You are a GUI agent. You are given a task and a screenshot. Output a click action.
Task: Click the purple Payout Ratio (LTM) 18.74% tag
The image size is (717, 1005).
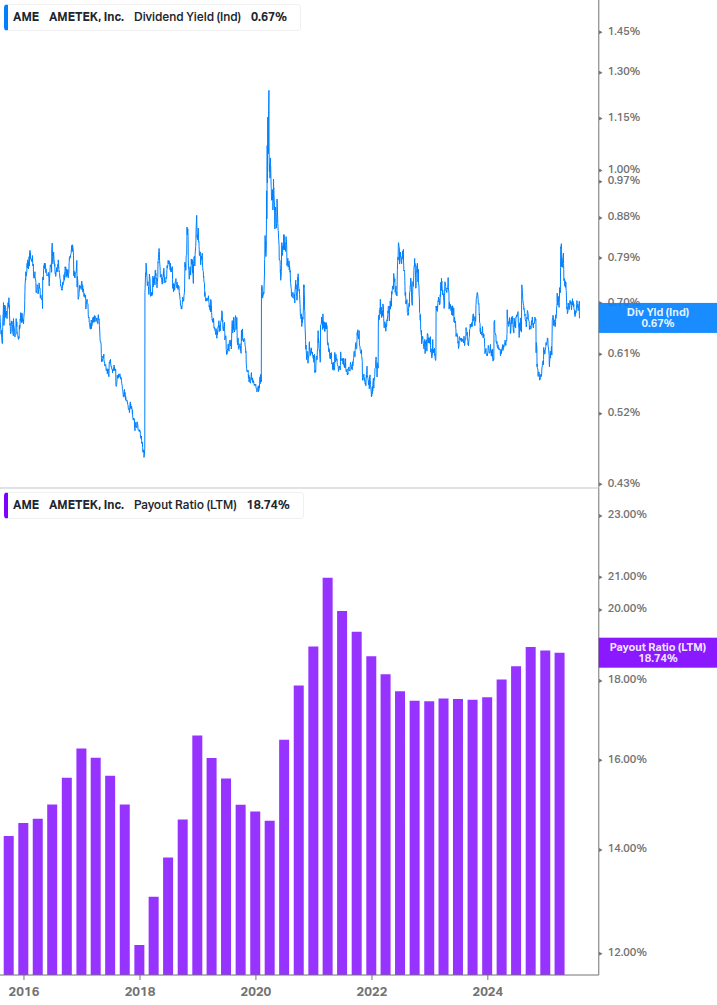pos(657,652)
